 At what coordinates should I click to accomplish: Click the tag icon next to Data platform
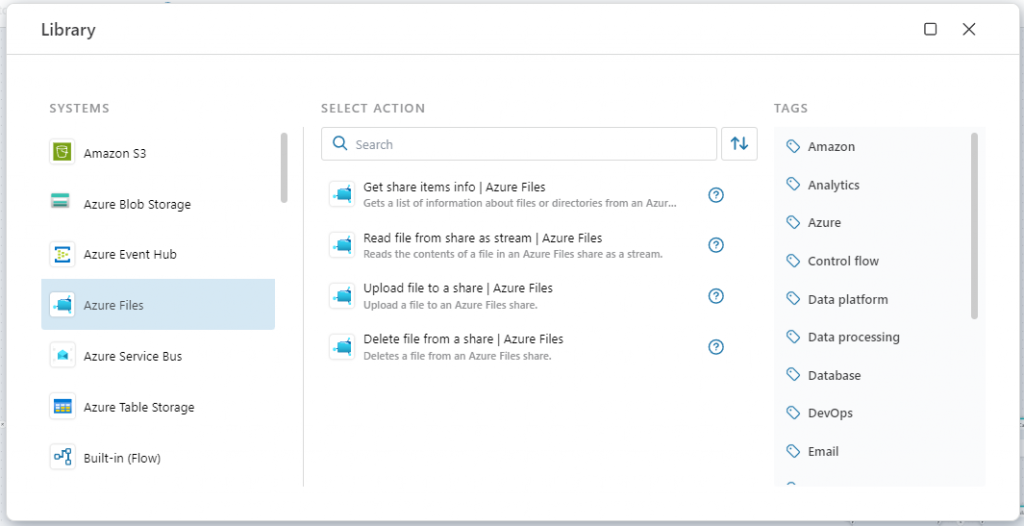point(793,299)
